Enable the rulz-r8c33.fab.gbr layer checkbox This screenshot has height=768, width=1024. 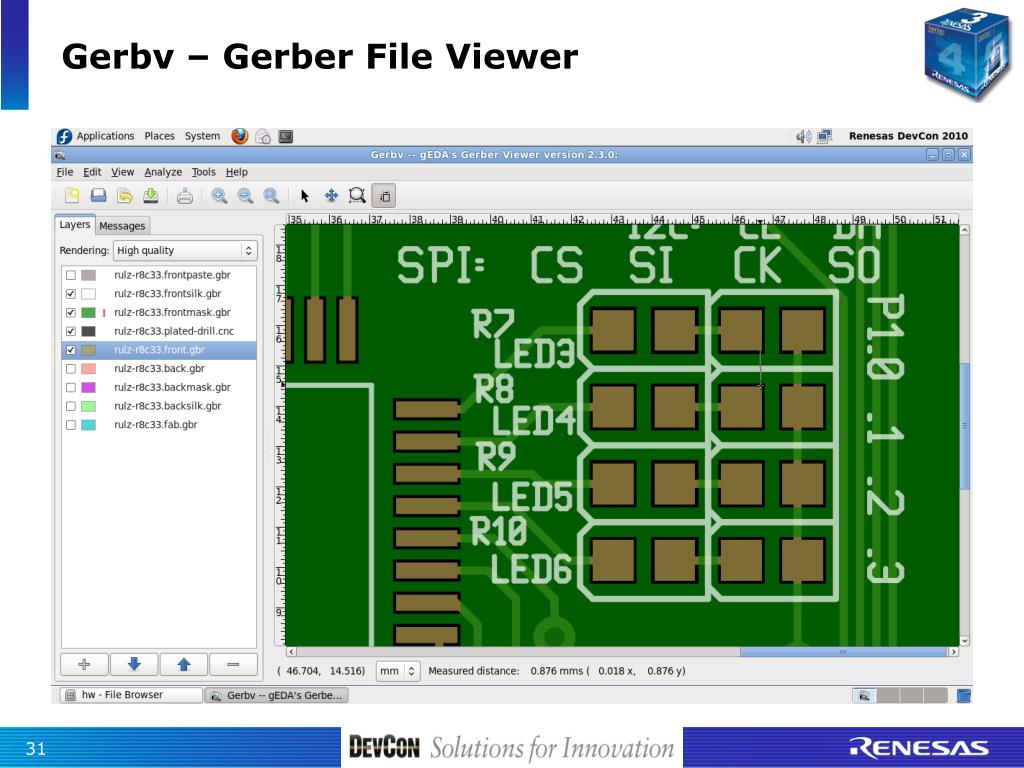pos(71,424)
